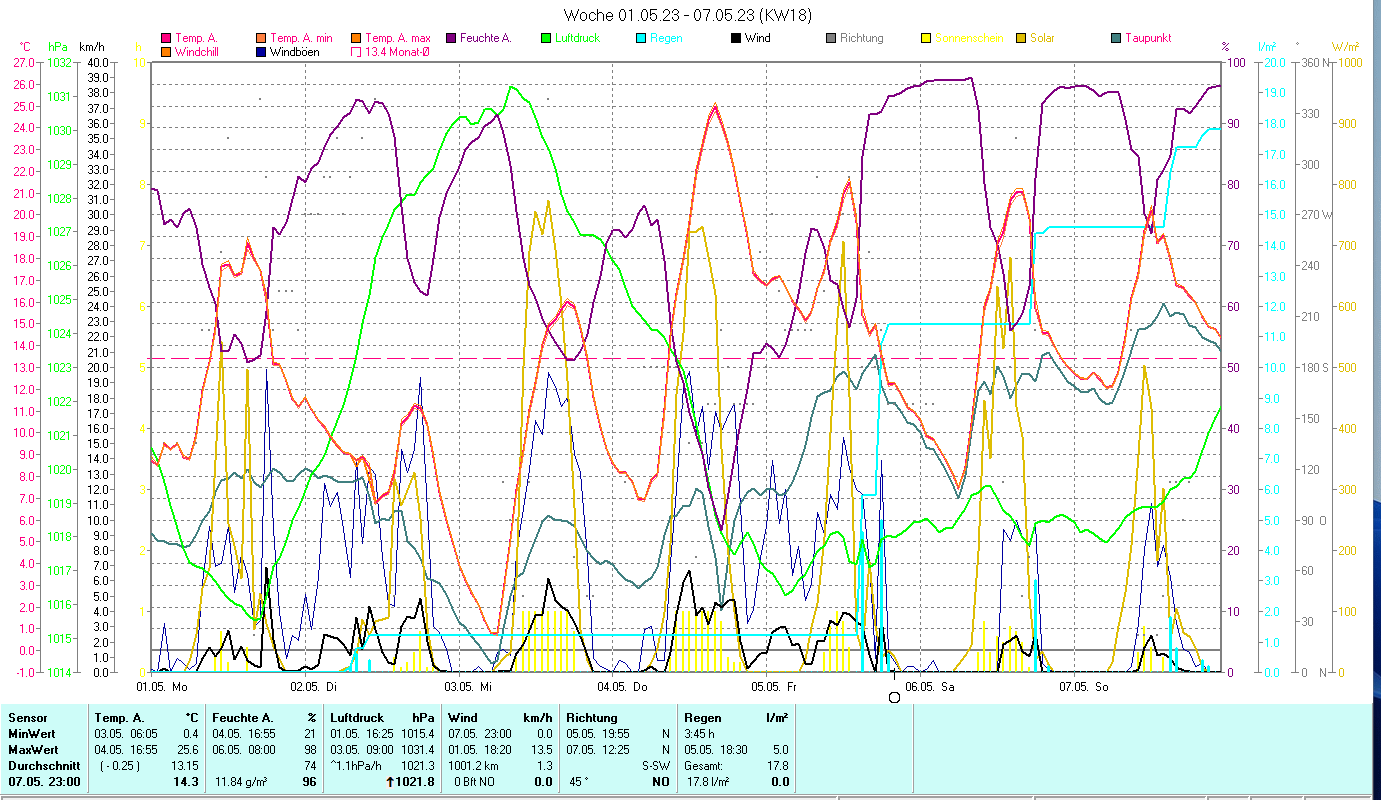The height and width of the screenshot is (800, 1381).
Task: Click the 'MaxWert' row label
Action: [32, 750]
